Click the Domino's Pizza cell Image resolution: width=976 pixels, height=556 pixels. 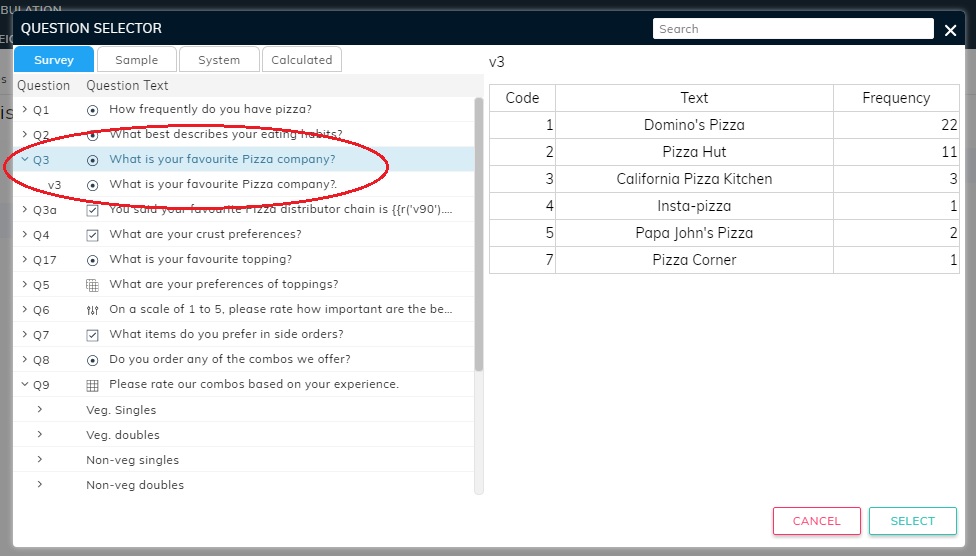[694, 125]
